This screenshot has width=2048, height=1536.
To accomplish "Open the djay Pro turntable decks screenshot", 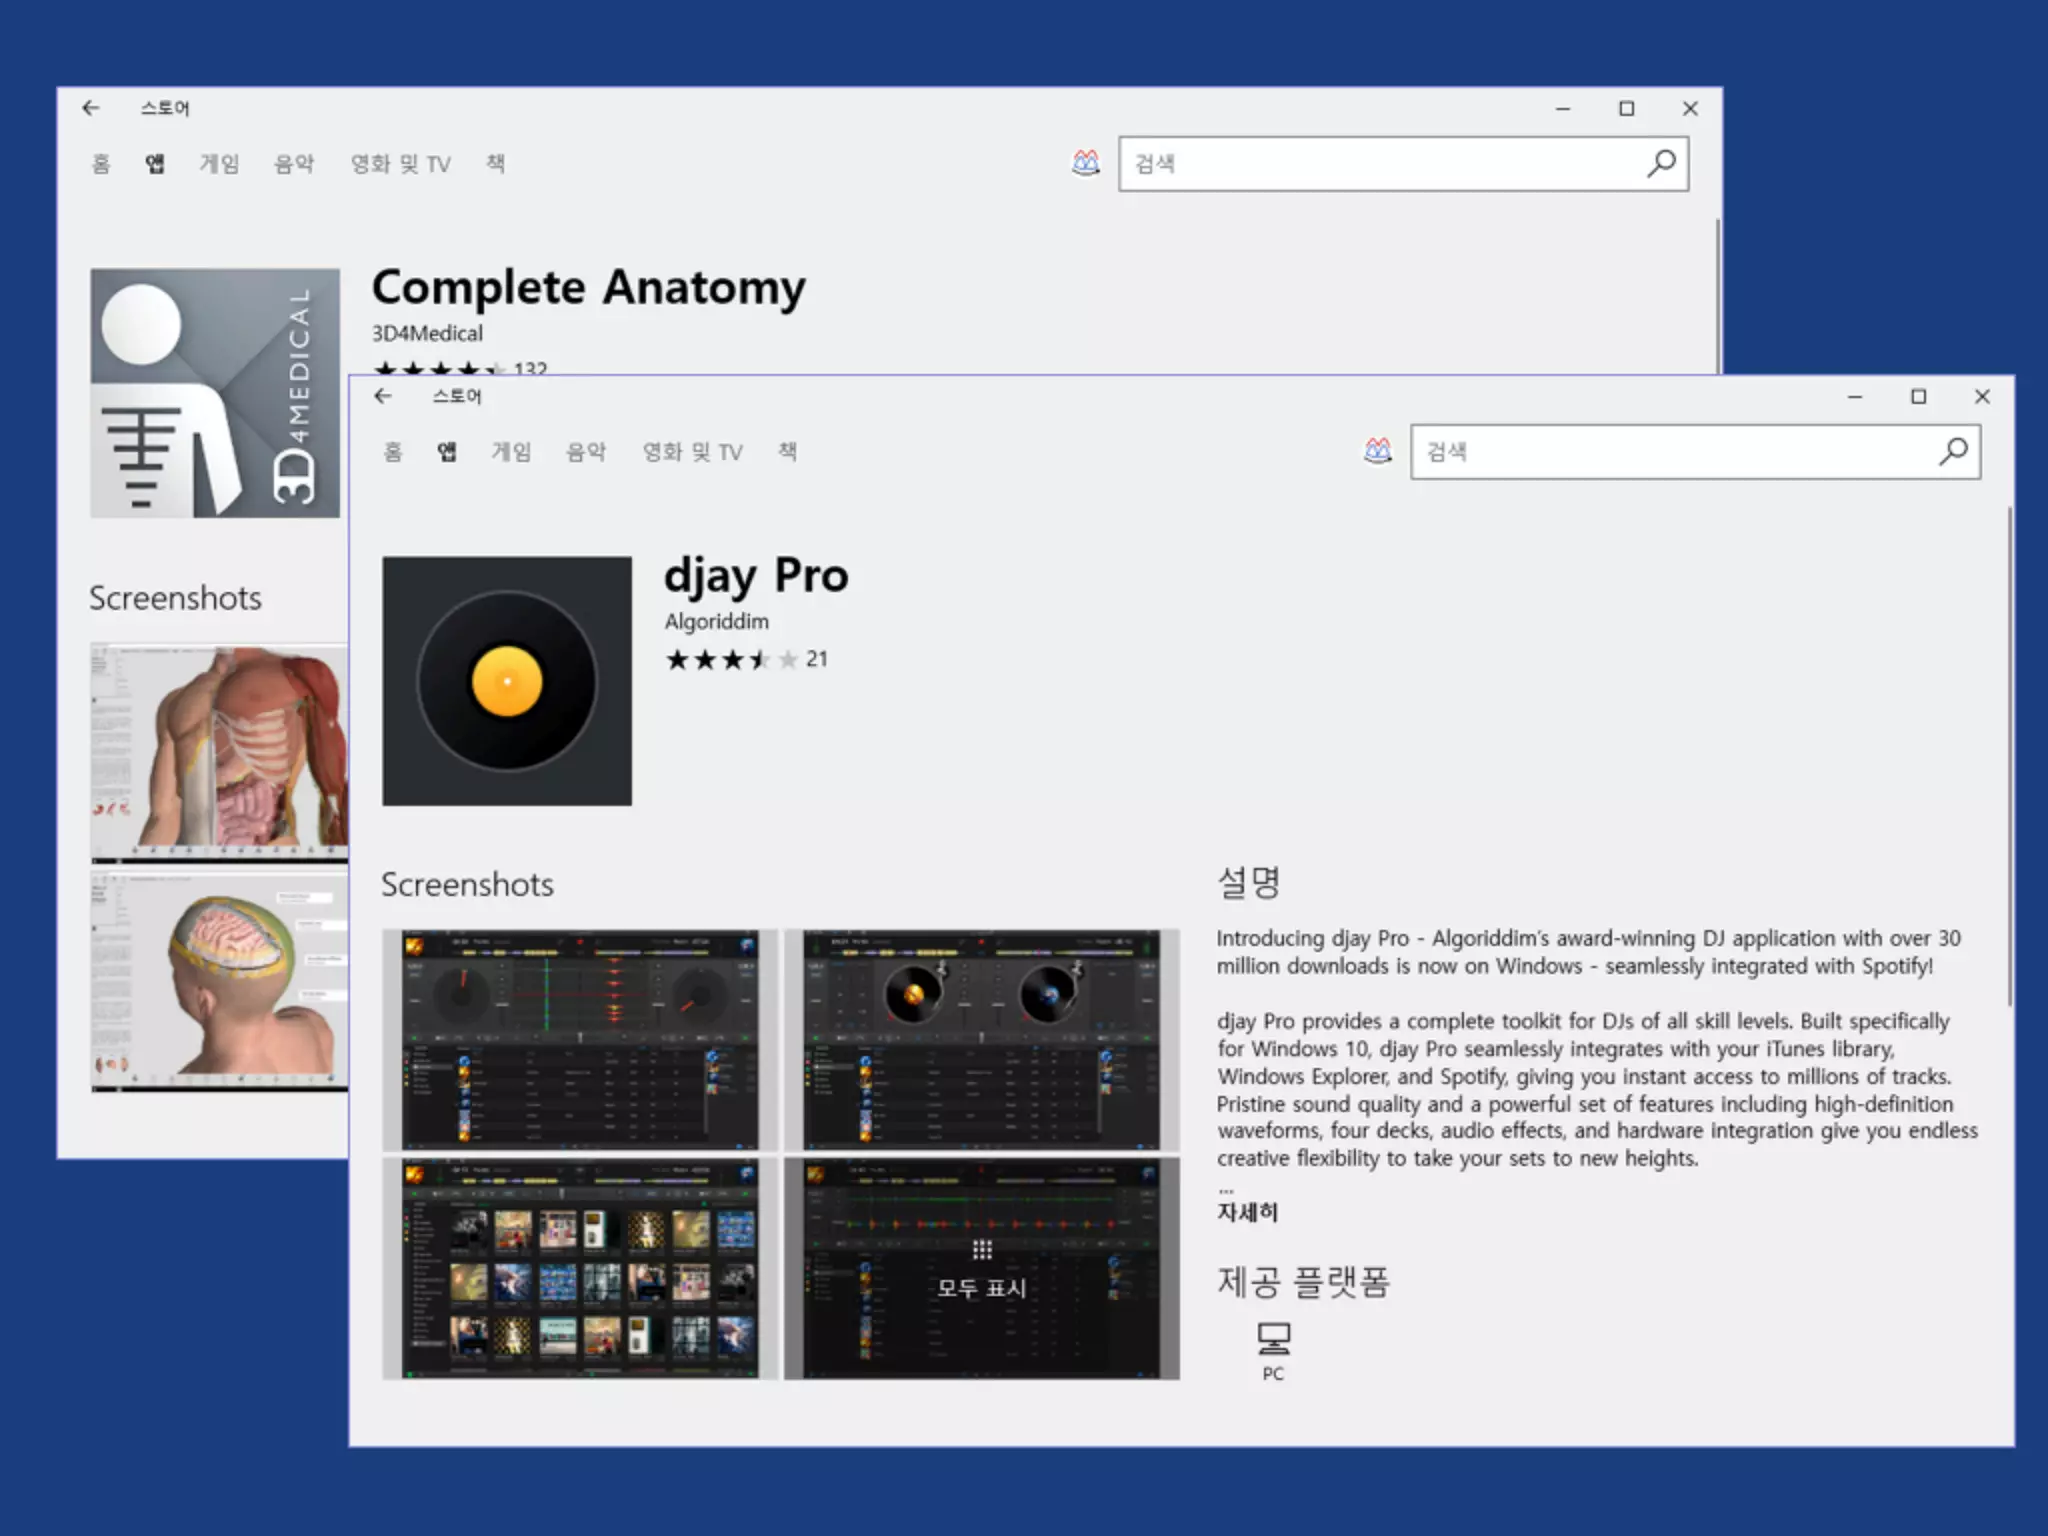I will coord(981,1040).
